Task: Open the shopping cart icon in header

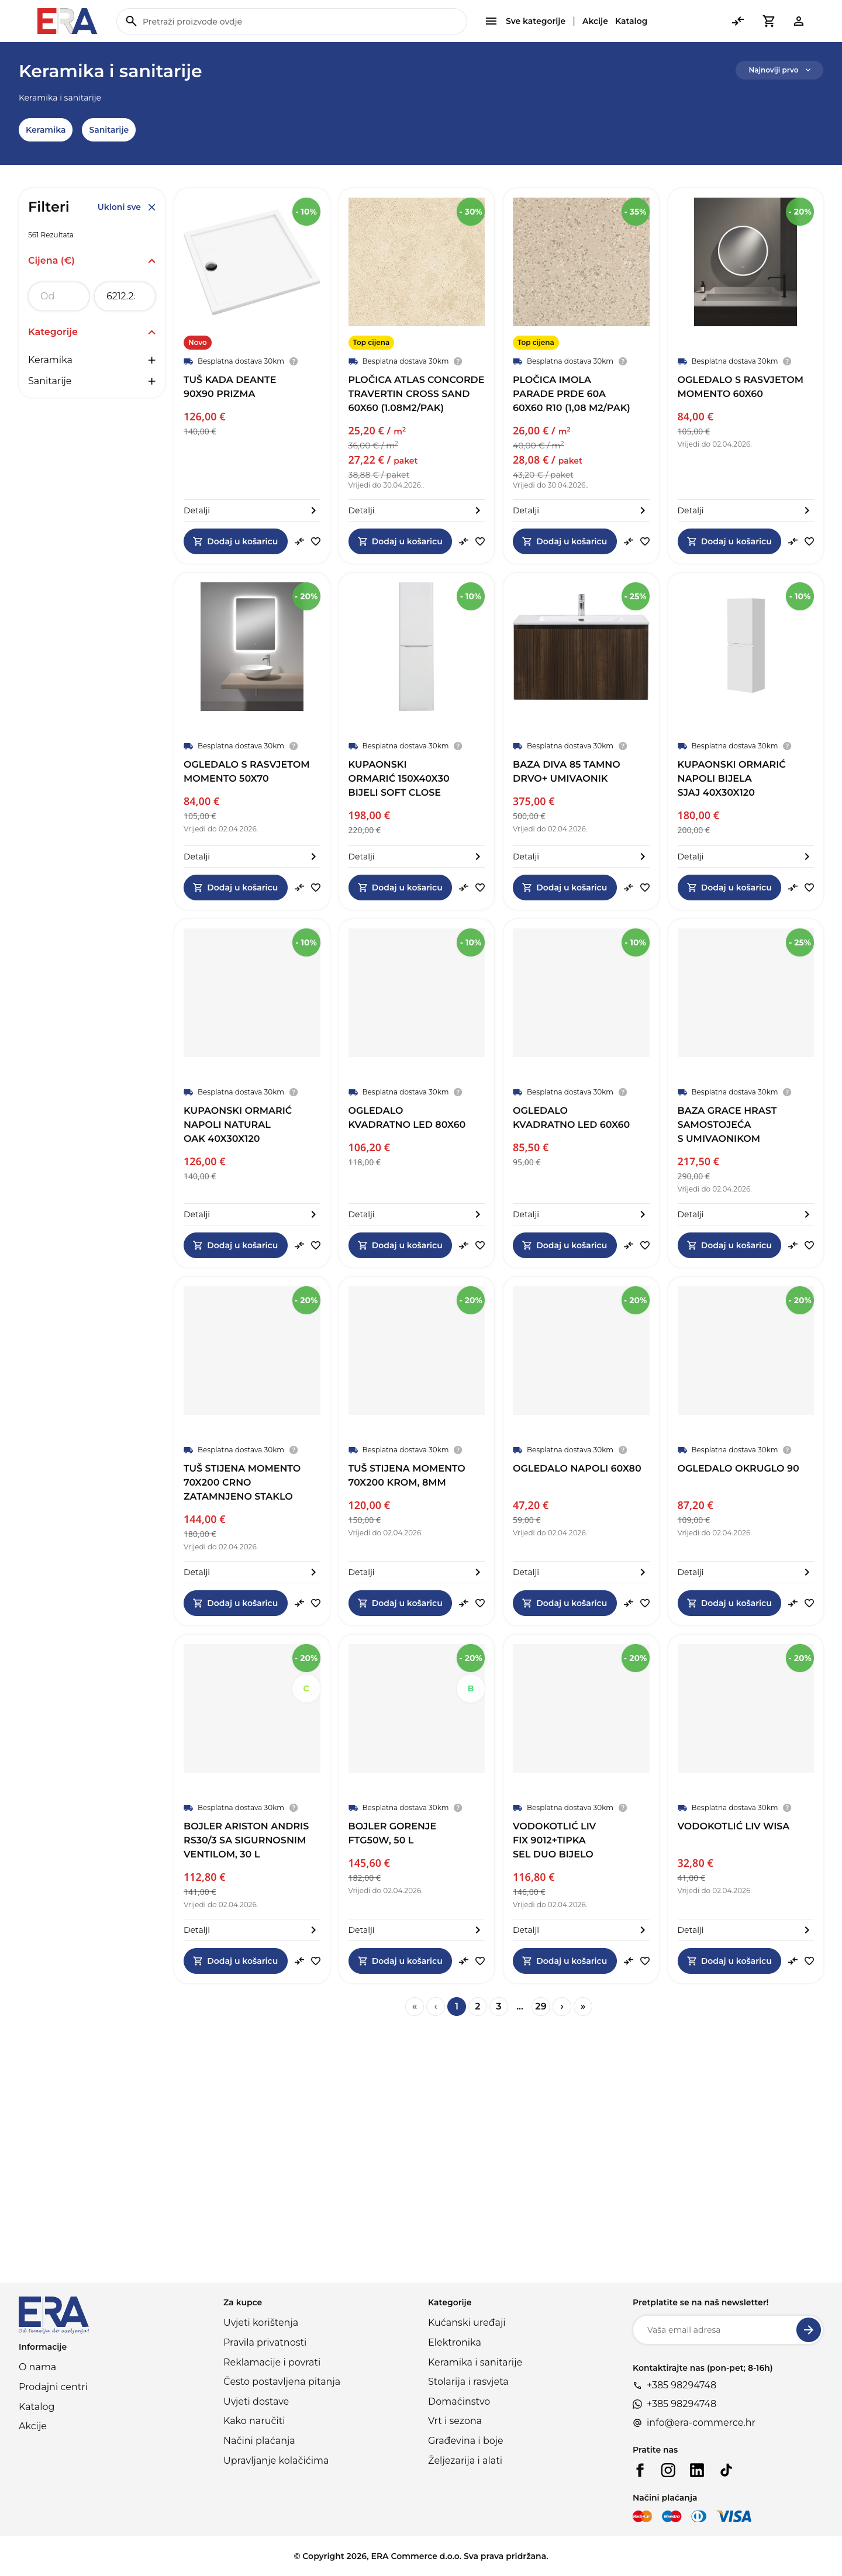Action: 768,21
